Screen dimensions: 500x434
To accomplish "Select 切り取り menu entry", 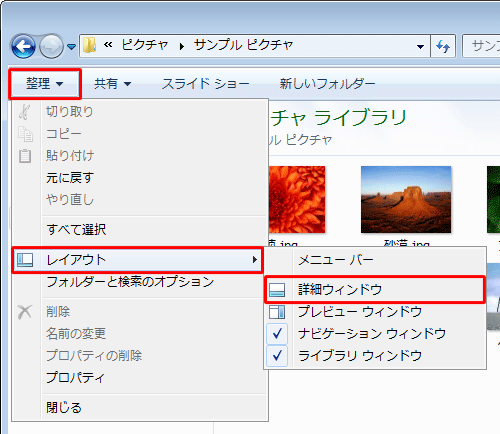I will pos(140,112).
